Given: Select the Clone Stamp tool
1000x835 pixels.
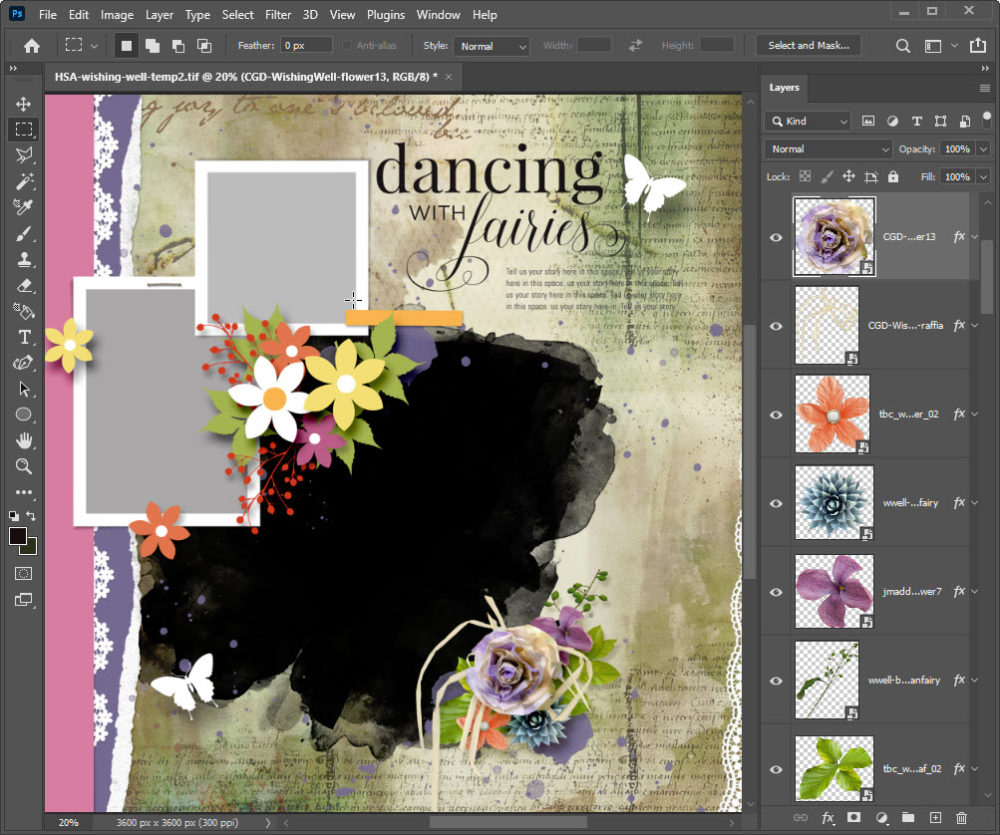Looking at the screenshot, I should (x=24, y=259).
